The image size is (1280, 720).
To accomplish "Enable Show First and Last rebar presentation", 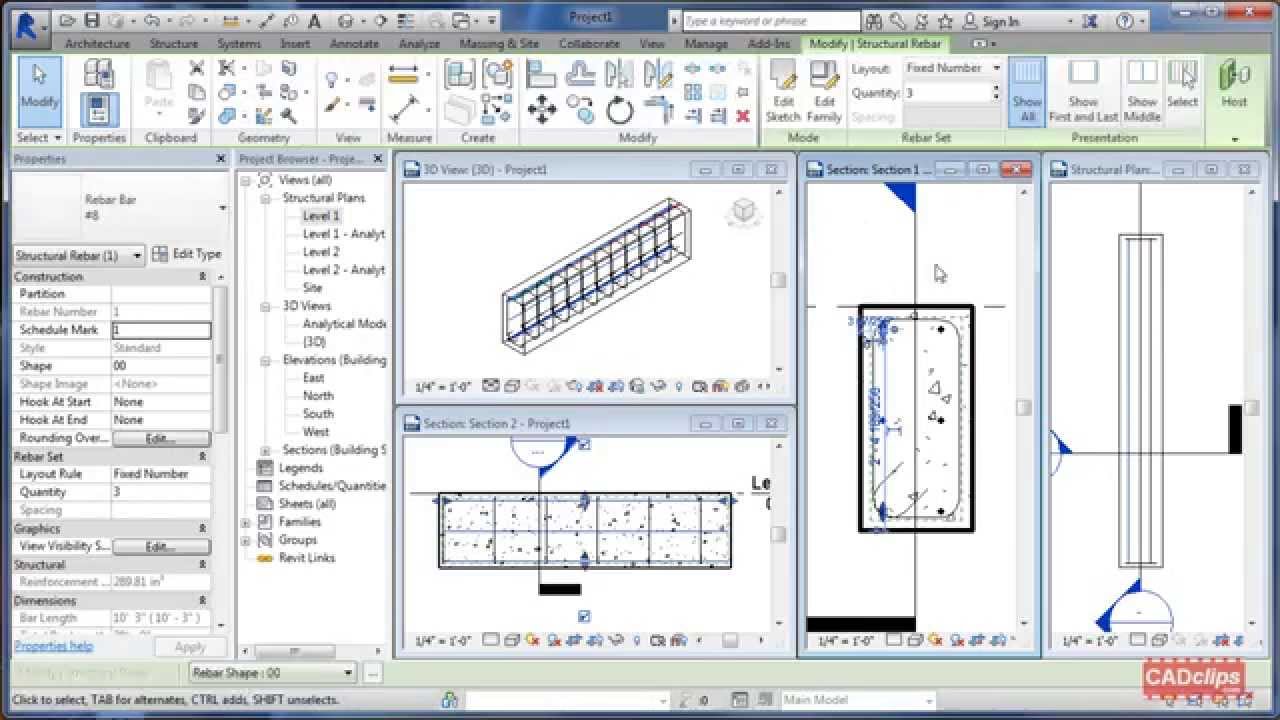I will click(1083, 90).
